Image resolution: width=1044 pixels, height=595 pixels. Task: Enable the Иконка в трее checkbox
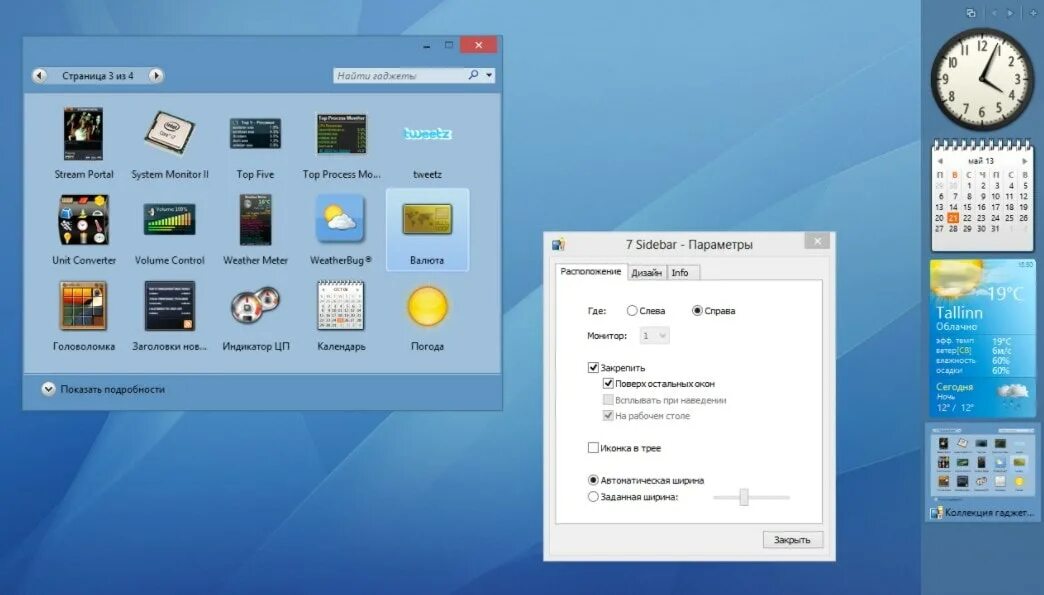593,448
